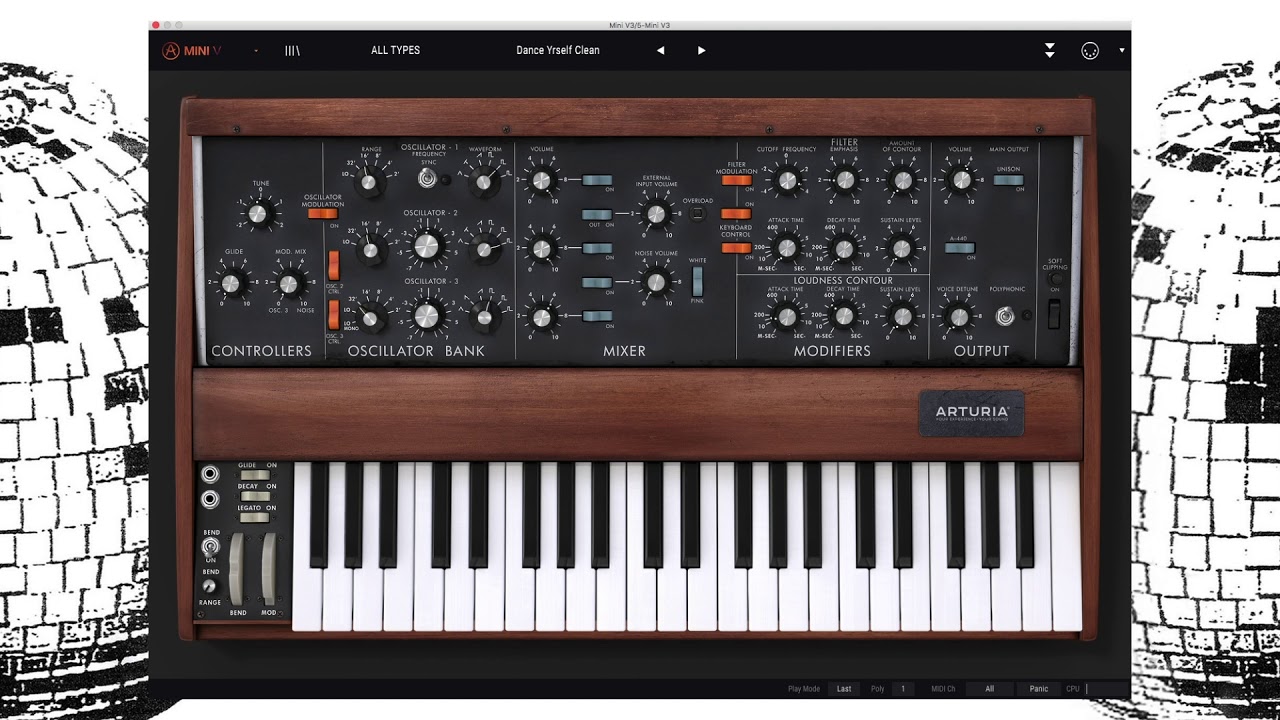Screen dimensions: 1280x720
Task: Click the Loudness Contour Decay Time knob
Action: point(845,317)
